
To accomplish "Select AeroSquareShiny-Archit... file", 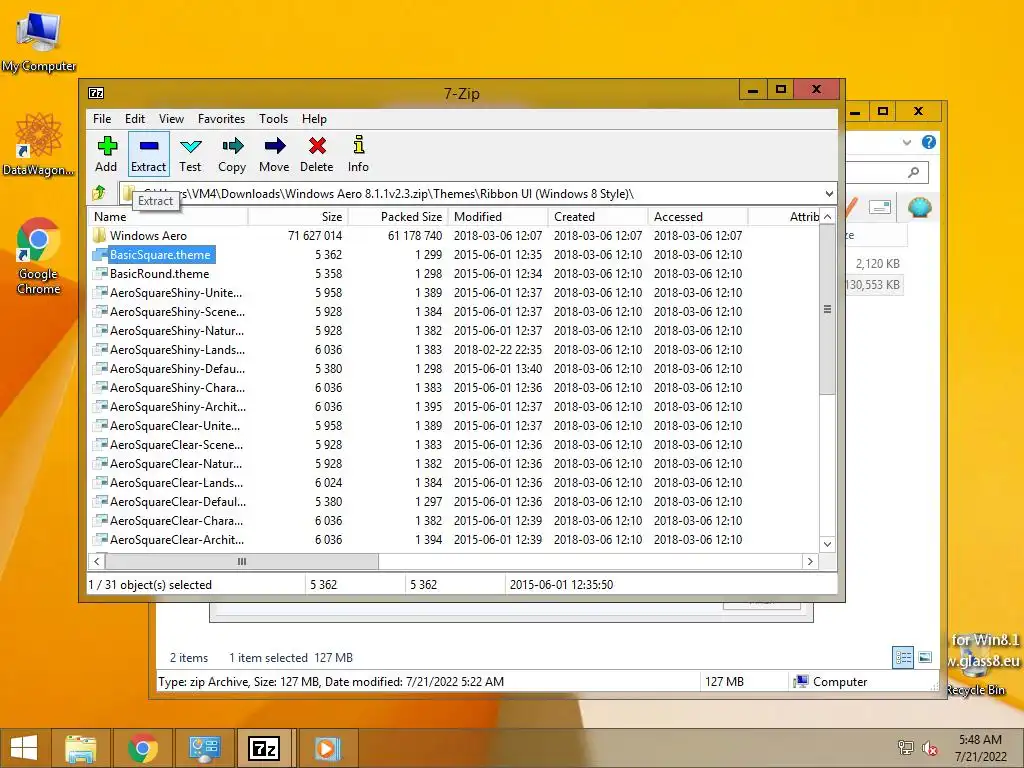I will point(178,406).
